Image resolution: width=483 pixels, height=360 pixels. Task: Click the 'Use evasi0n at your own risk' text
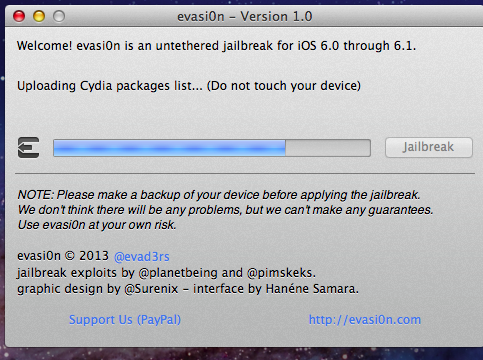click(97, 225)
